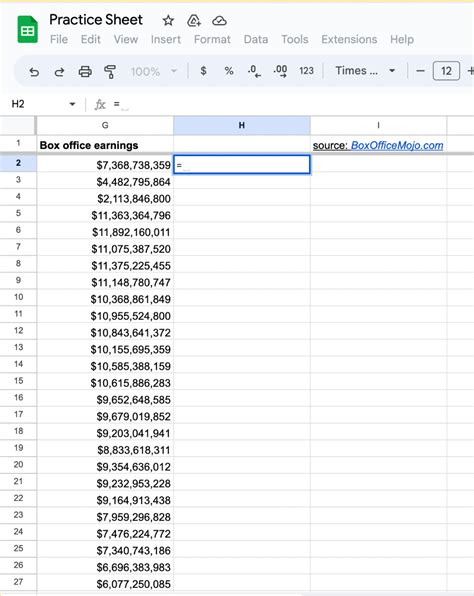This screenshot has height=596, width=474.
Task: Select column I header
Action: (x=378, y=125)
